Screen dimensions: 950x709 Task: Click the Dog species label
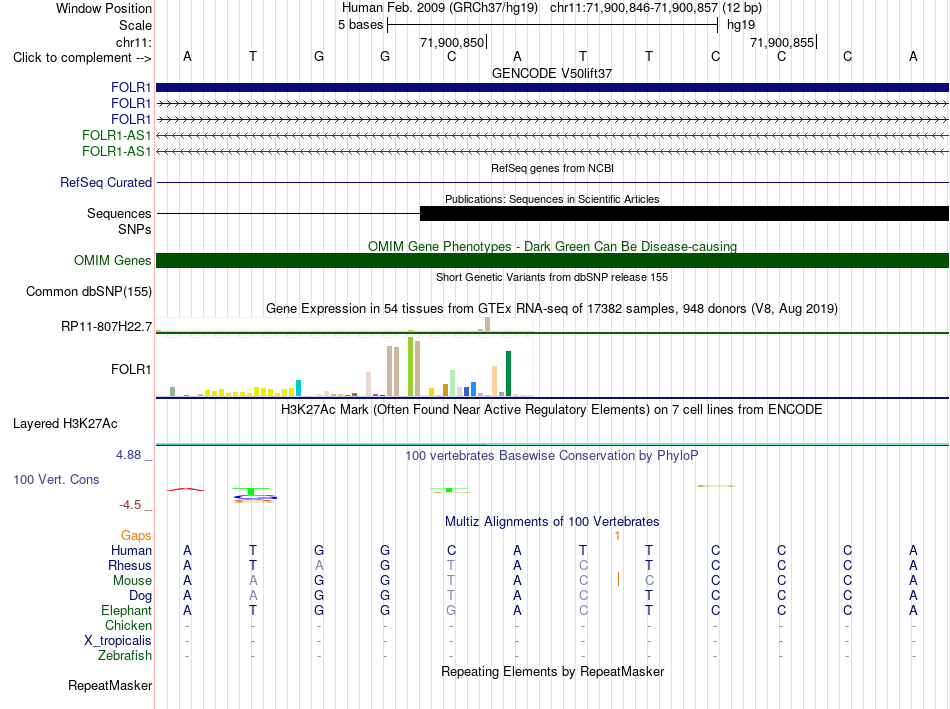tap(140, 596)
